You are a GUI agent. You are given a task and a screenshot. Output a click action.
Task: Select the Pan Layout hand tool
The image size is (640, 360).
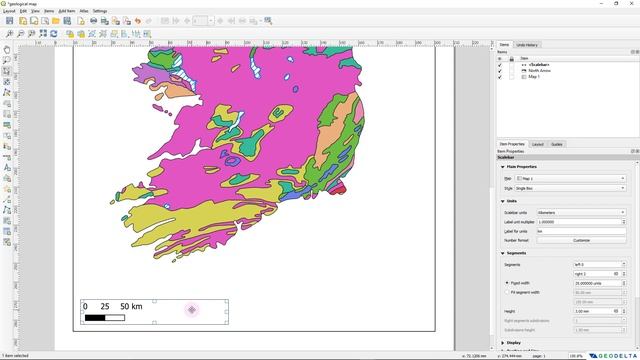coord(7,50)
